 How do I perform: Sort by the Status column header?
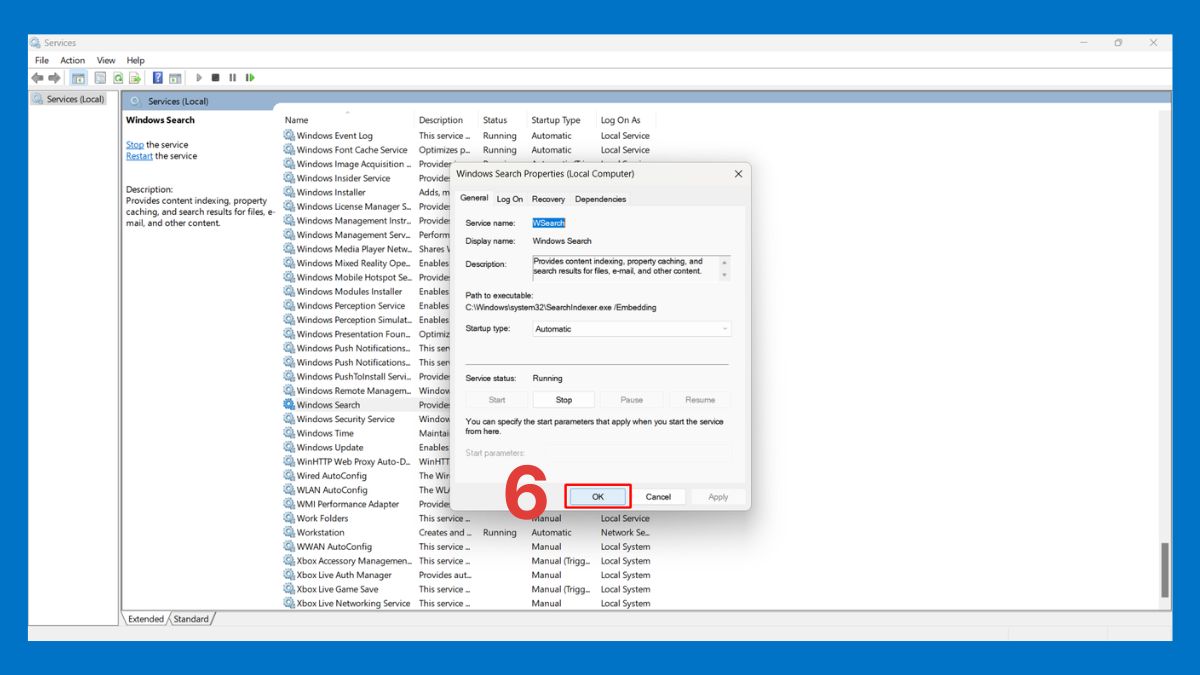(503, 120)
